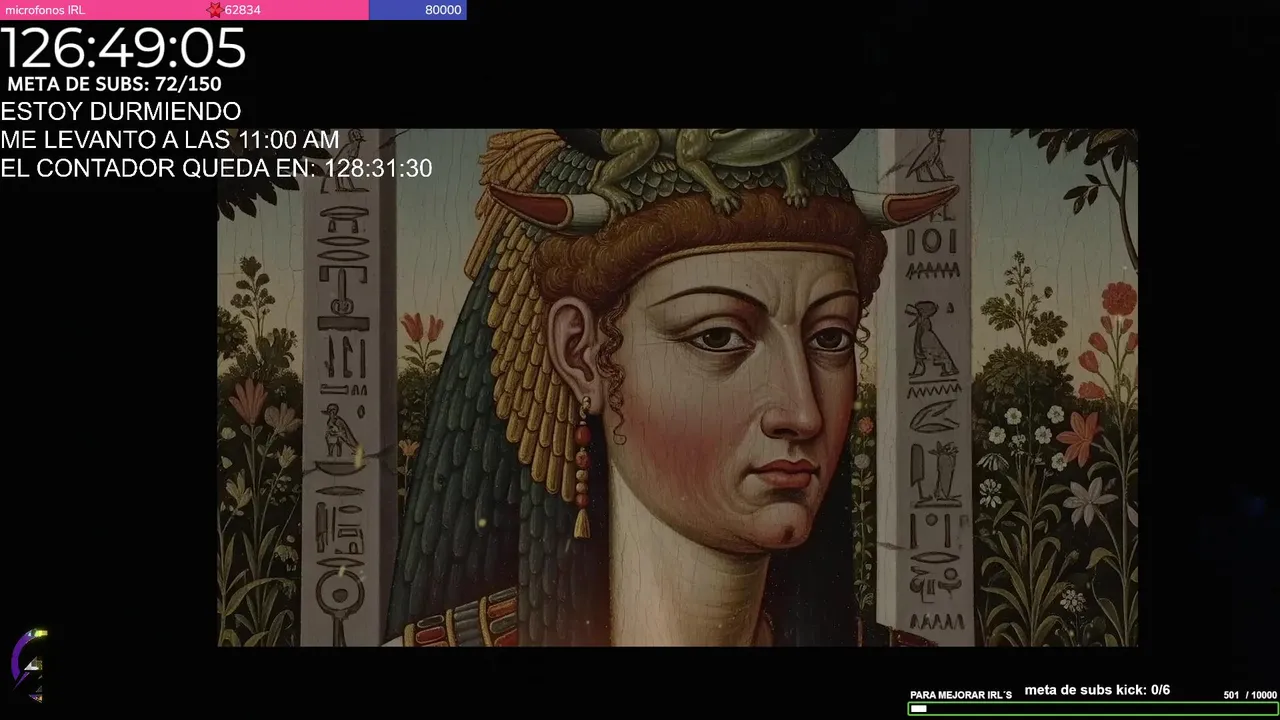The width and height of the screenshot is (1280, 720).
Task: Click the 62834 value
Action: 242,10
